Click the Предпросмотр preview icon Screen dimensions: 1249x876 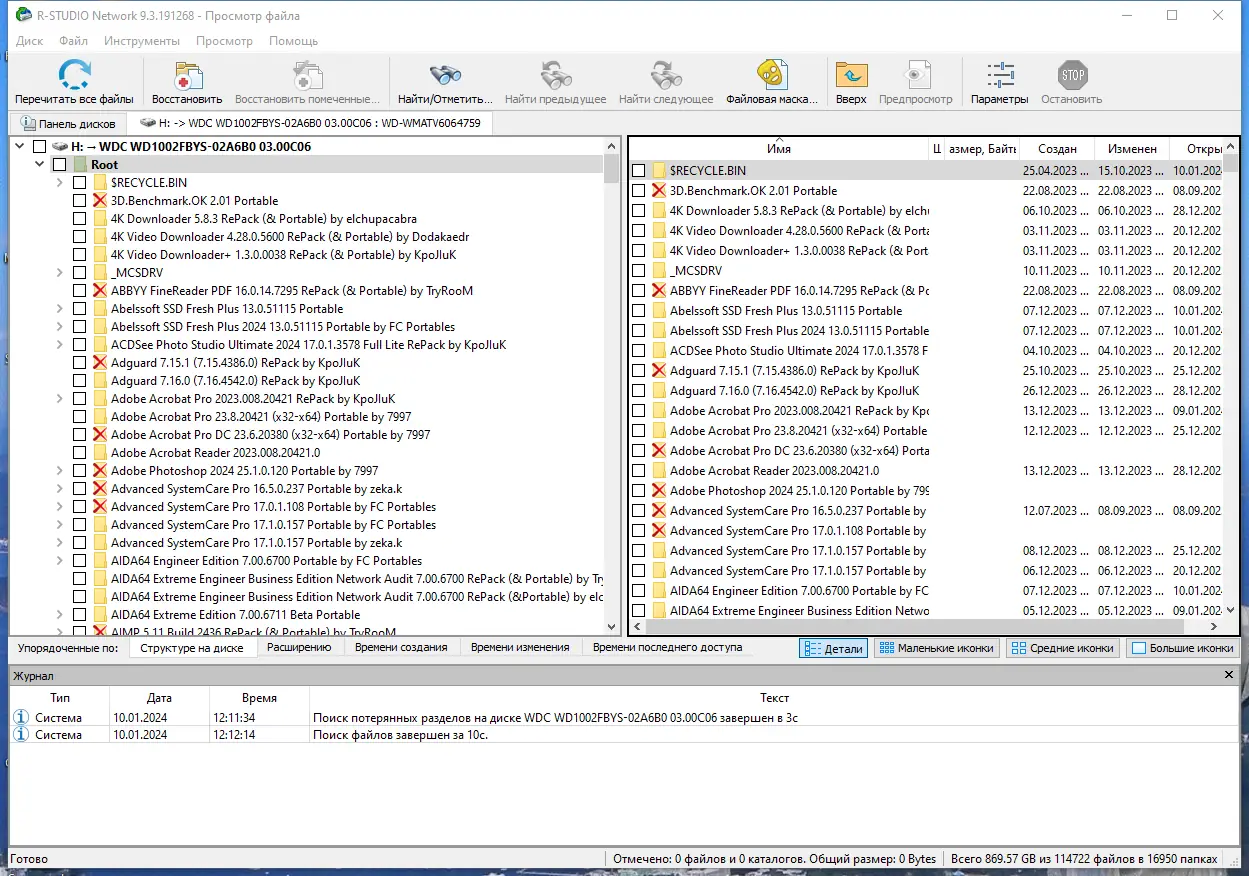(x=915, y=75)
